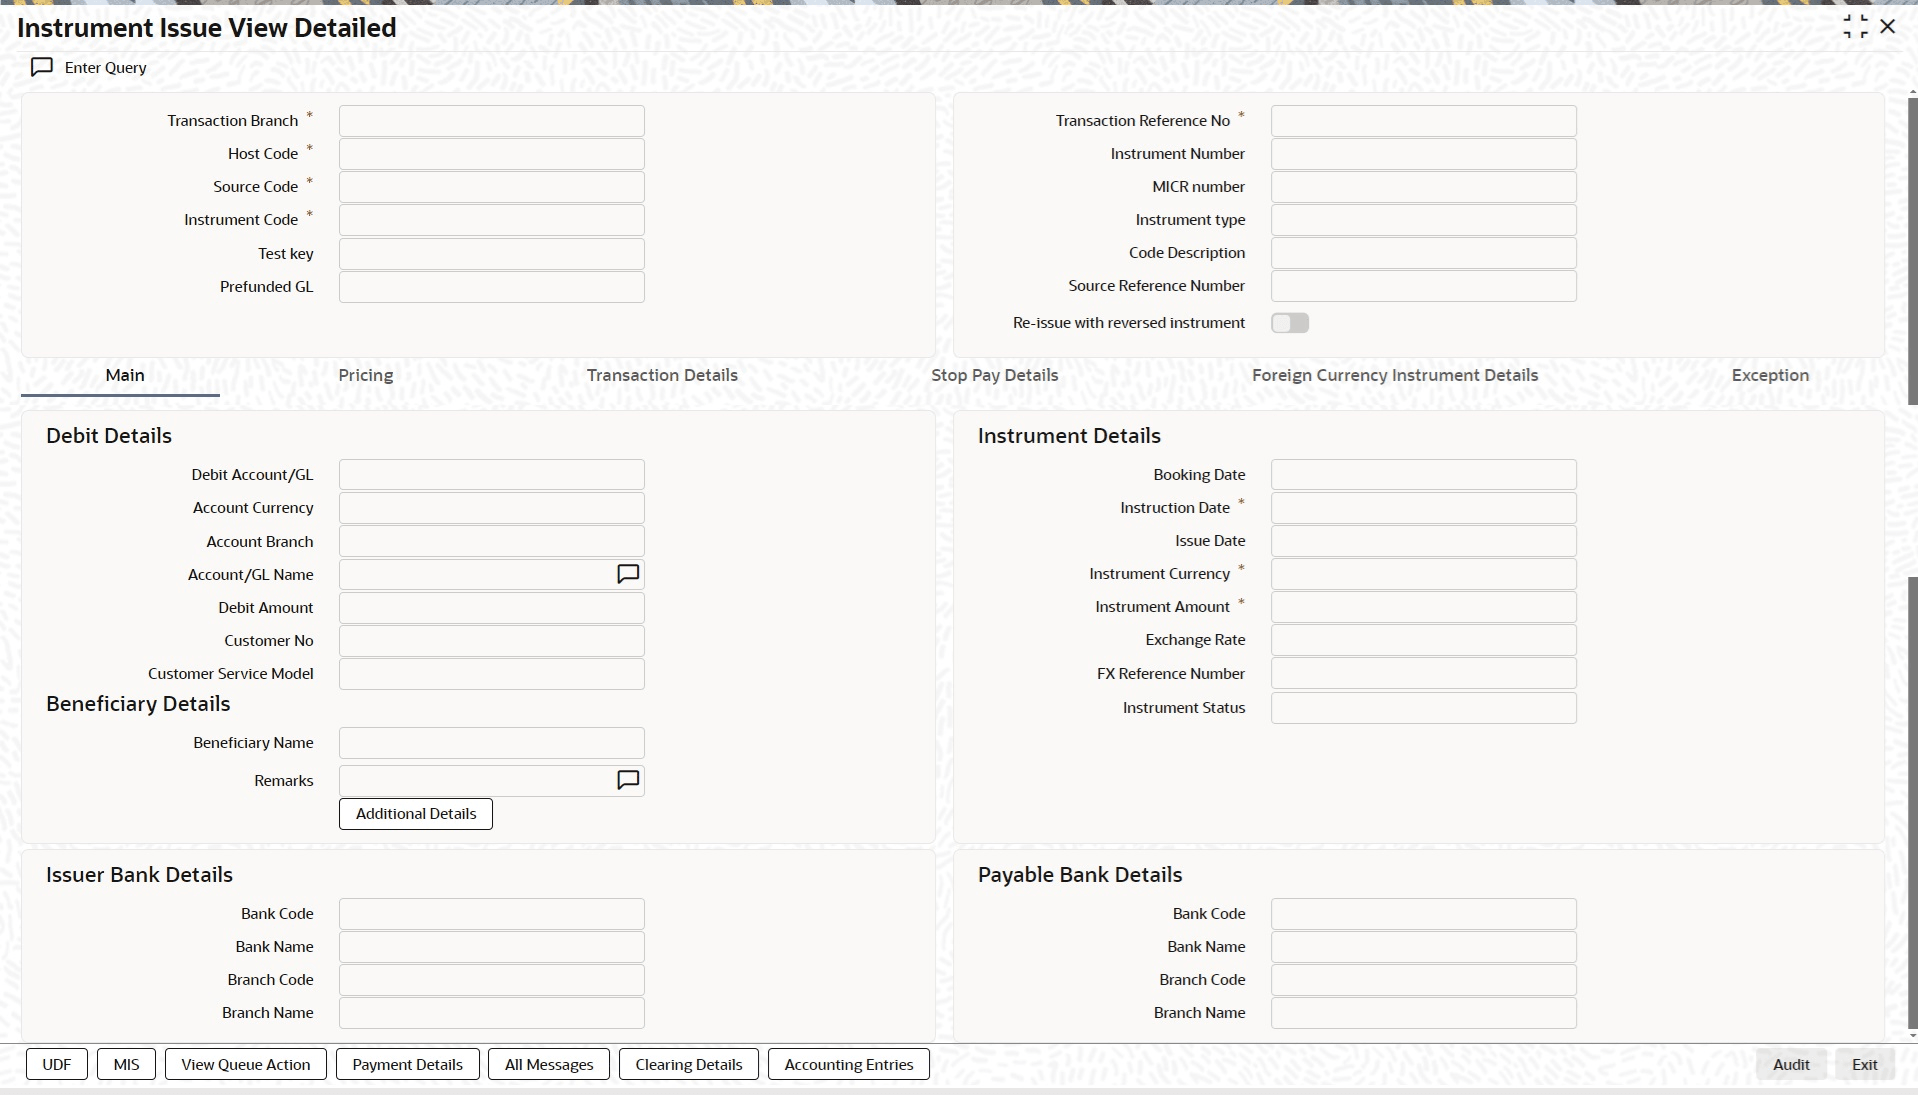
Task: Focus the Customer Service Model field
Action: point(492,674)
